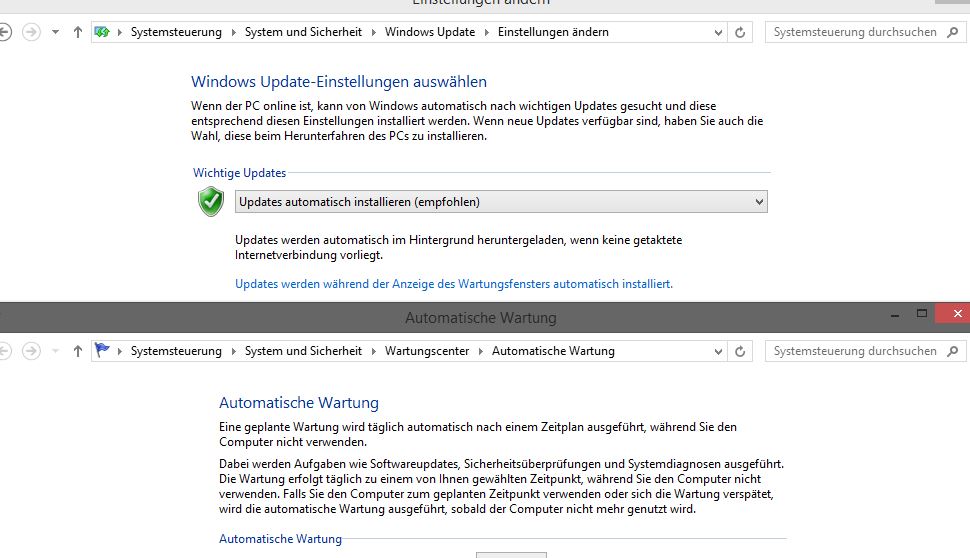Image resolution: width=970 pixels, height=558 pixels.
Task: Go back in Automatische Wartung window
Action: click(4, 351)
